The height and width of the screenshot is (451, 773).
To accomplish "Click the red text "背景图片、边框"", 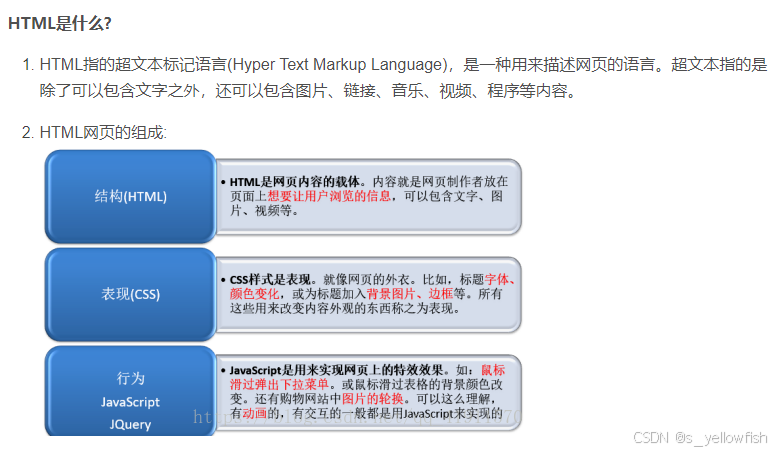I will 409,294.
